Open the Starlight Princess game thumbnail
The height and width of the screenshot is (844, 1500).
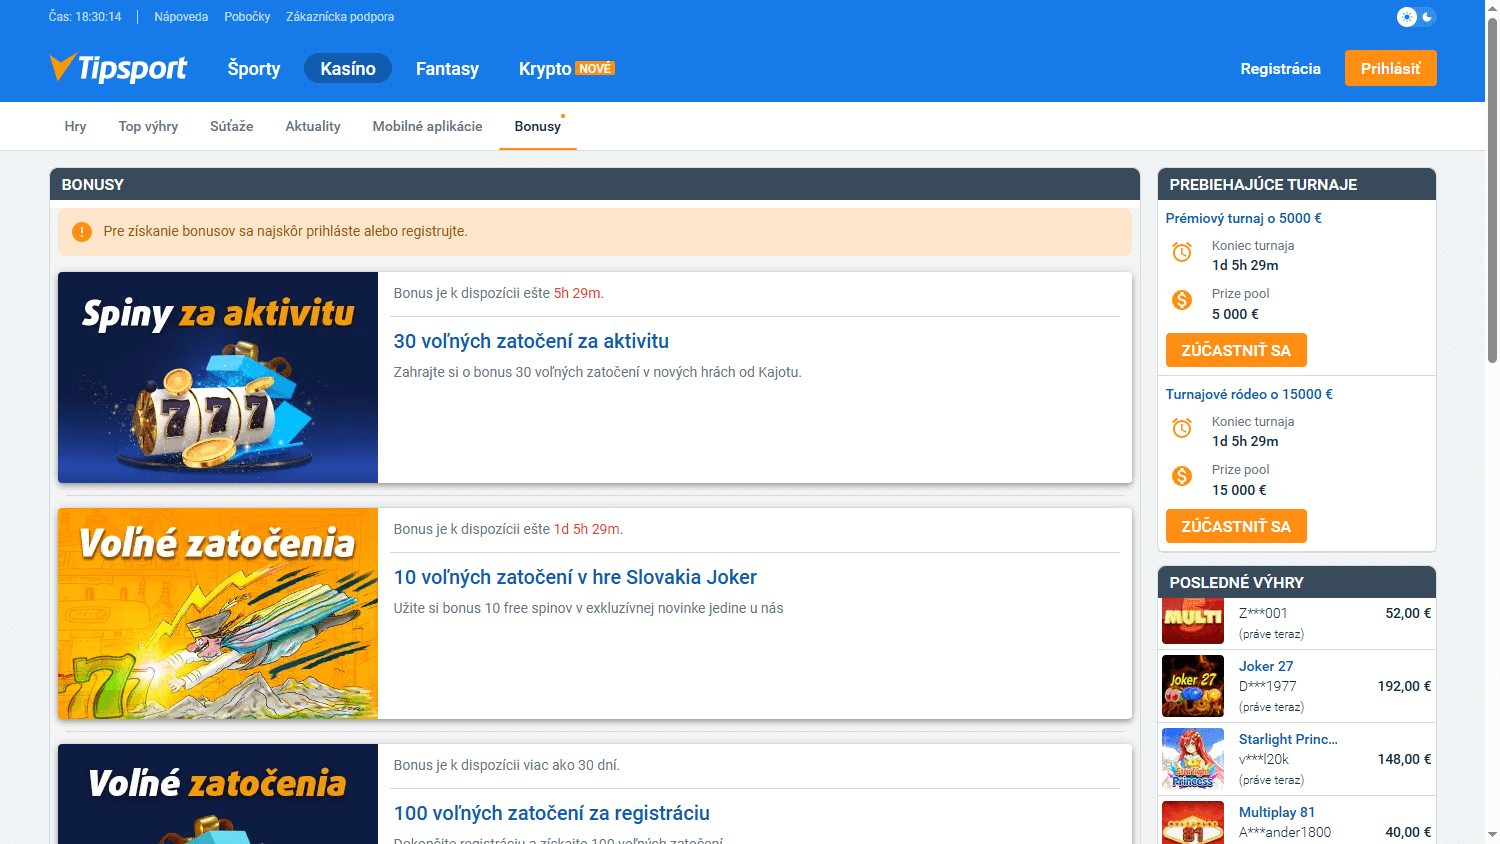coord(1191,759)
